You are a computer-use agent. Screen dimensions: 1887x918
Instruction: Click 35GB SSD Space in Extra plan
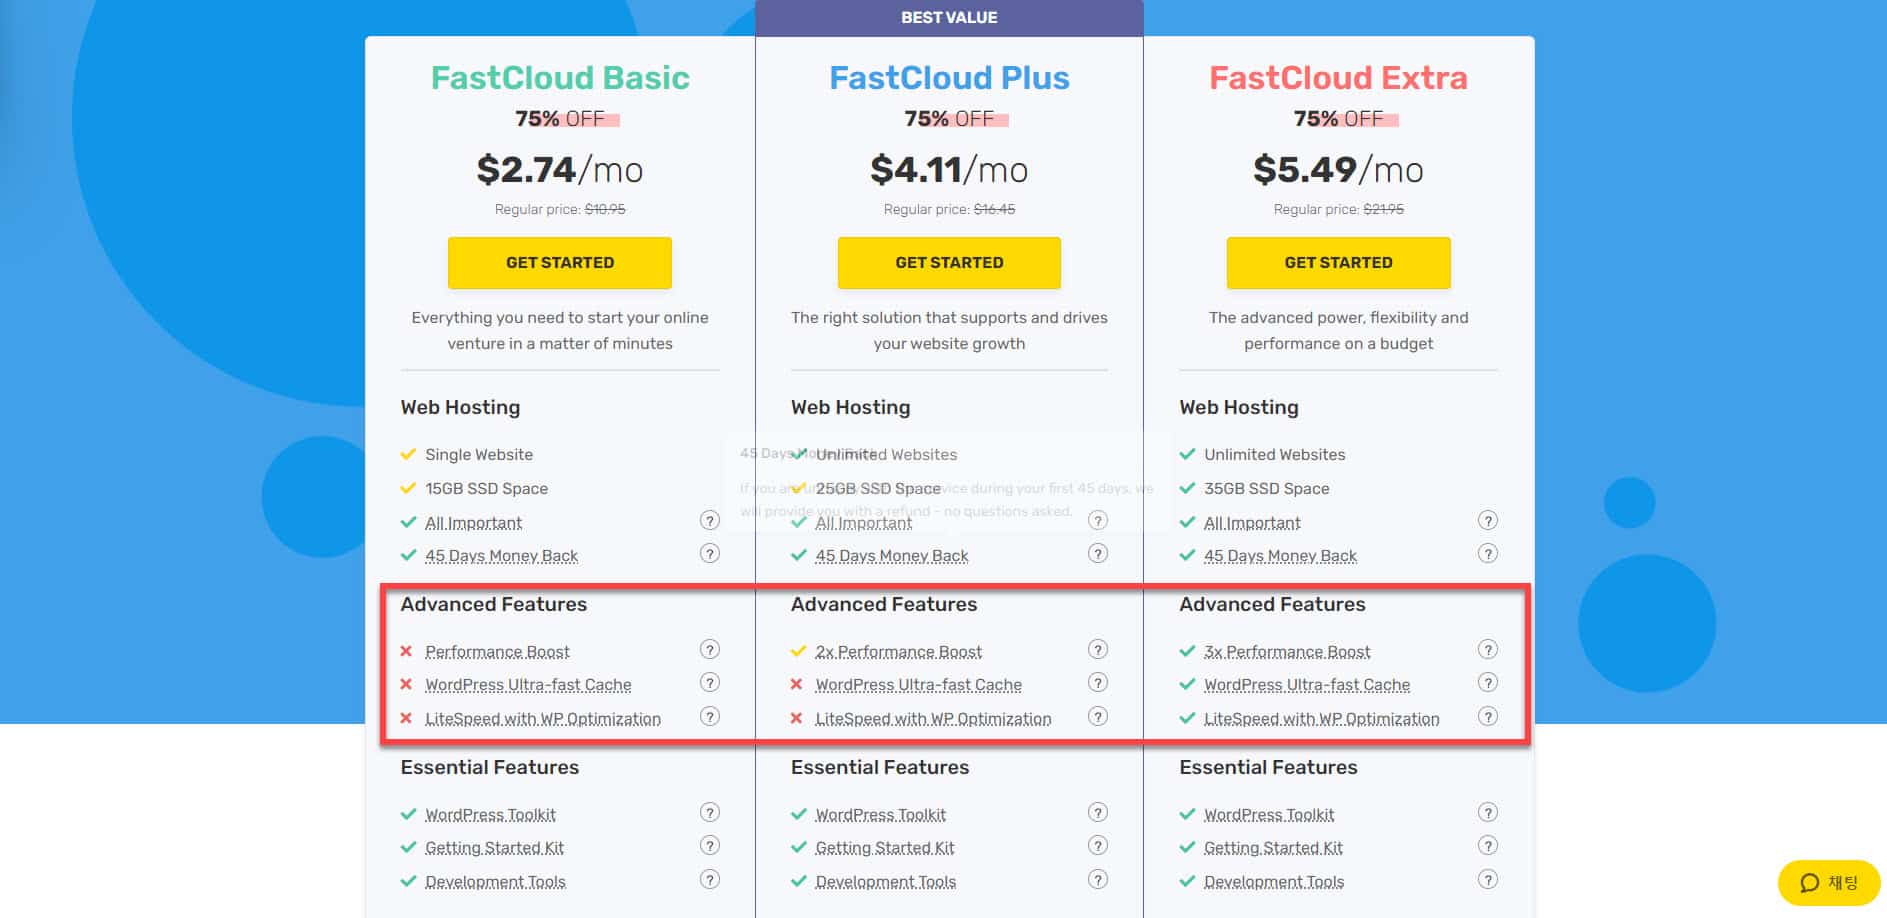1266,488
